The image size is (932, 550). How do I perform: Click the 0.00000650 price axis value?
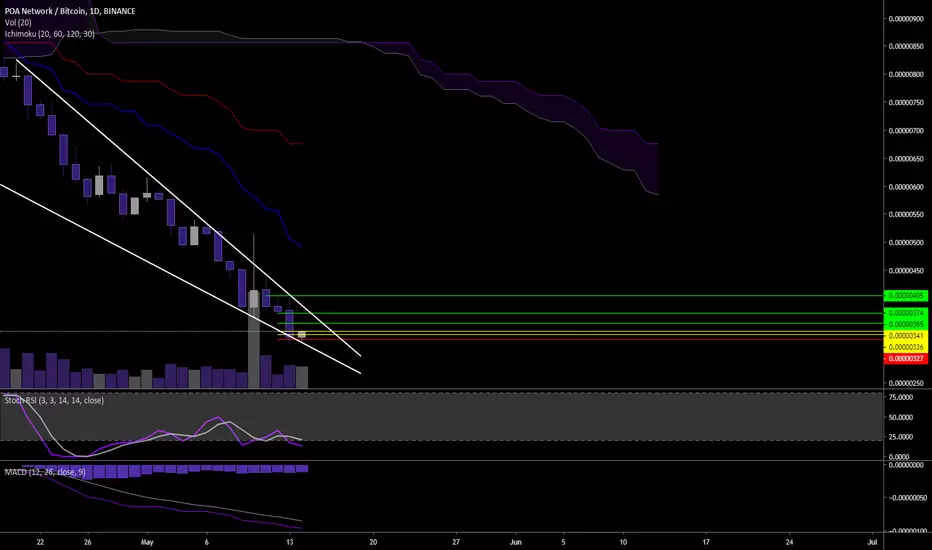(x=906, y=159)
